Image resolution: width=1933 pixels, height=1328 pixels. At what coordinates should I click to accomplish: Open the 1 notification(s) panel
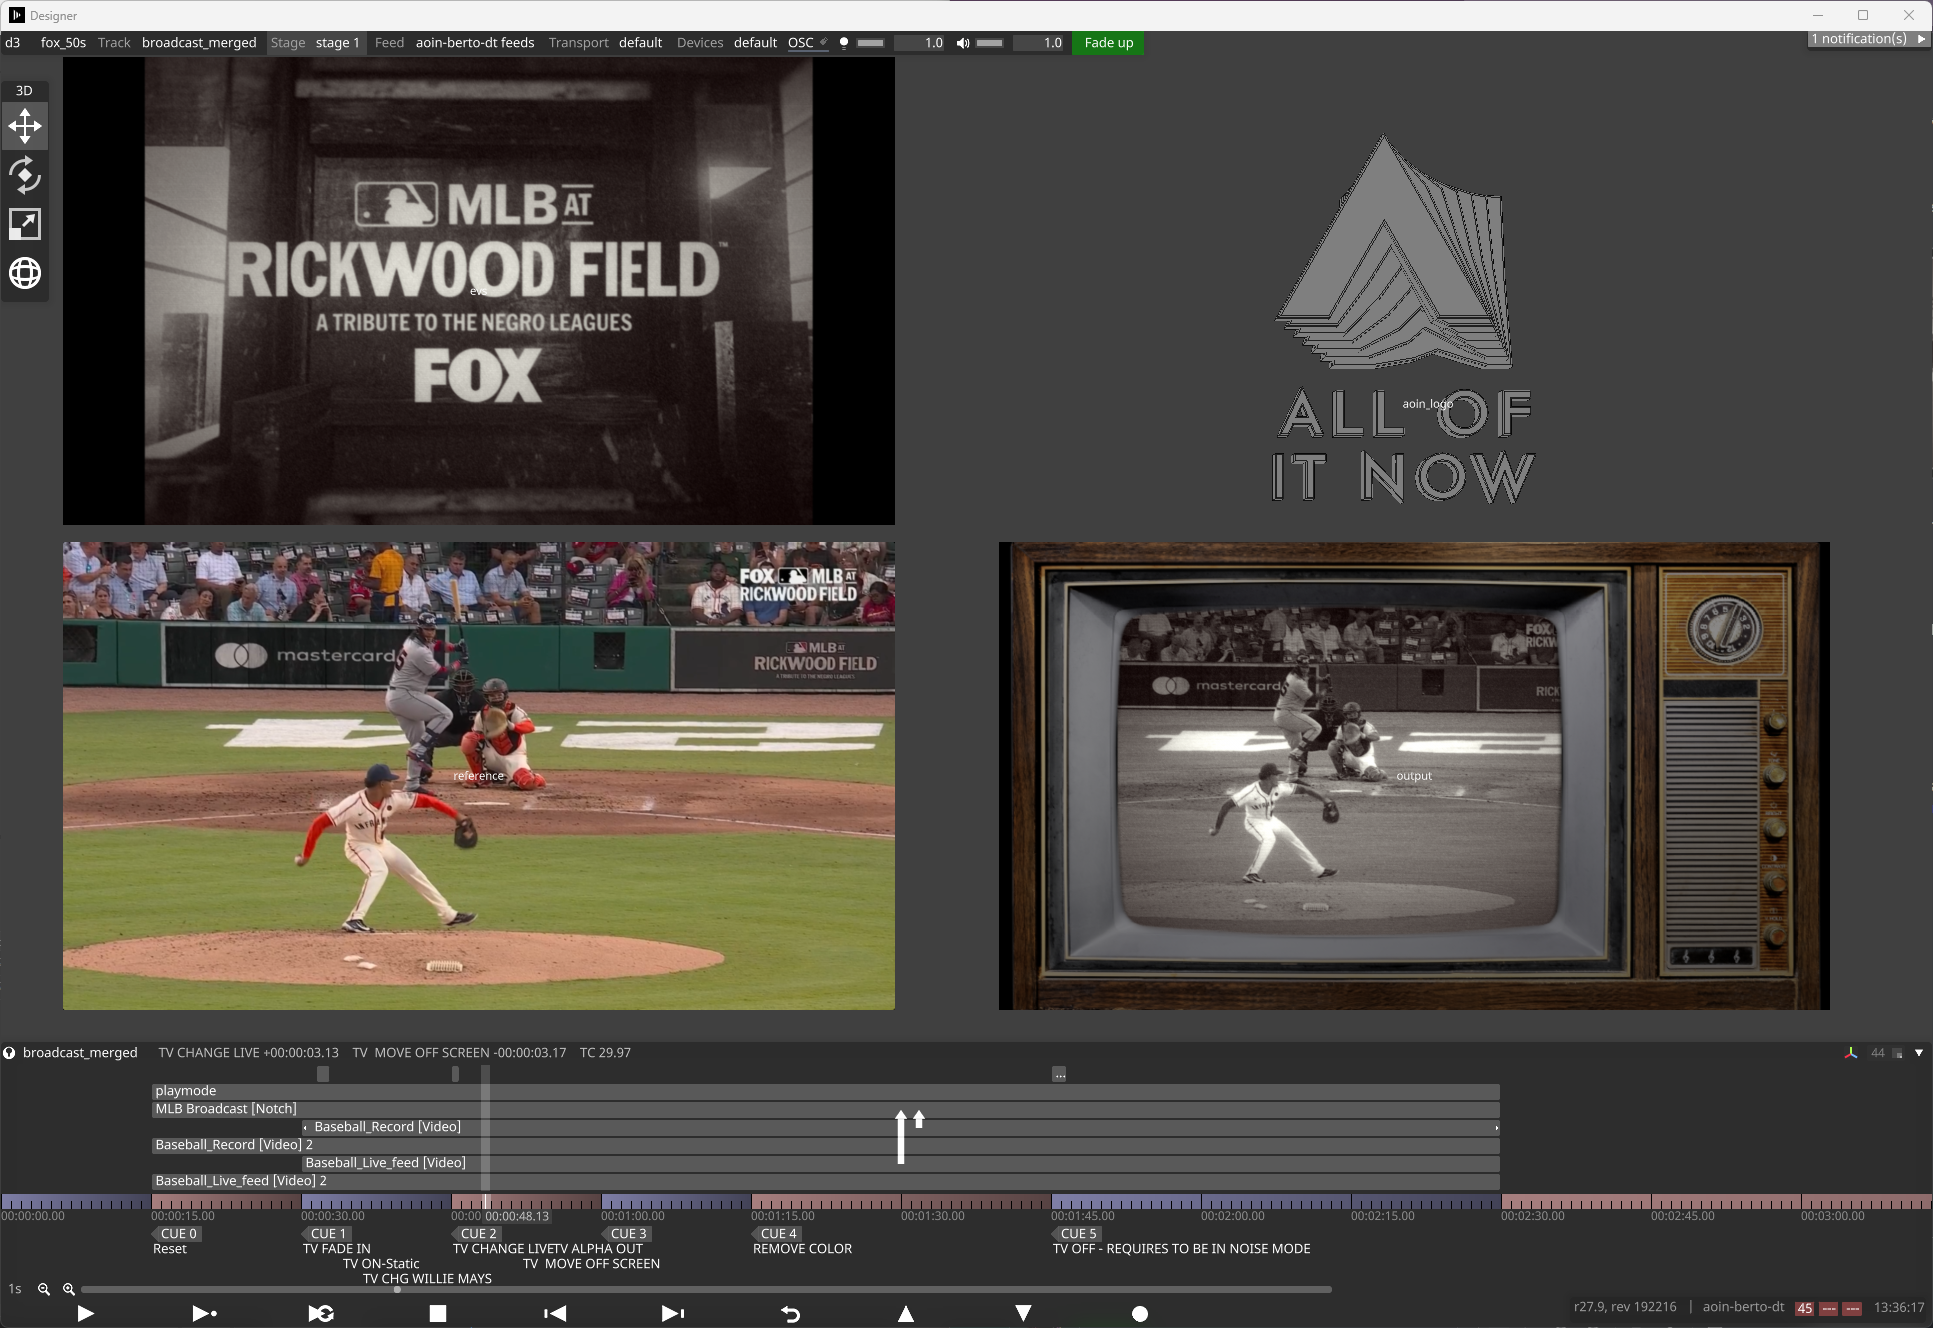[x=1860, y=39]
